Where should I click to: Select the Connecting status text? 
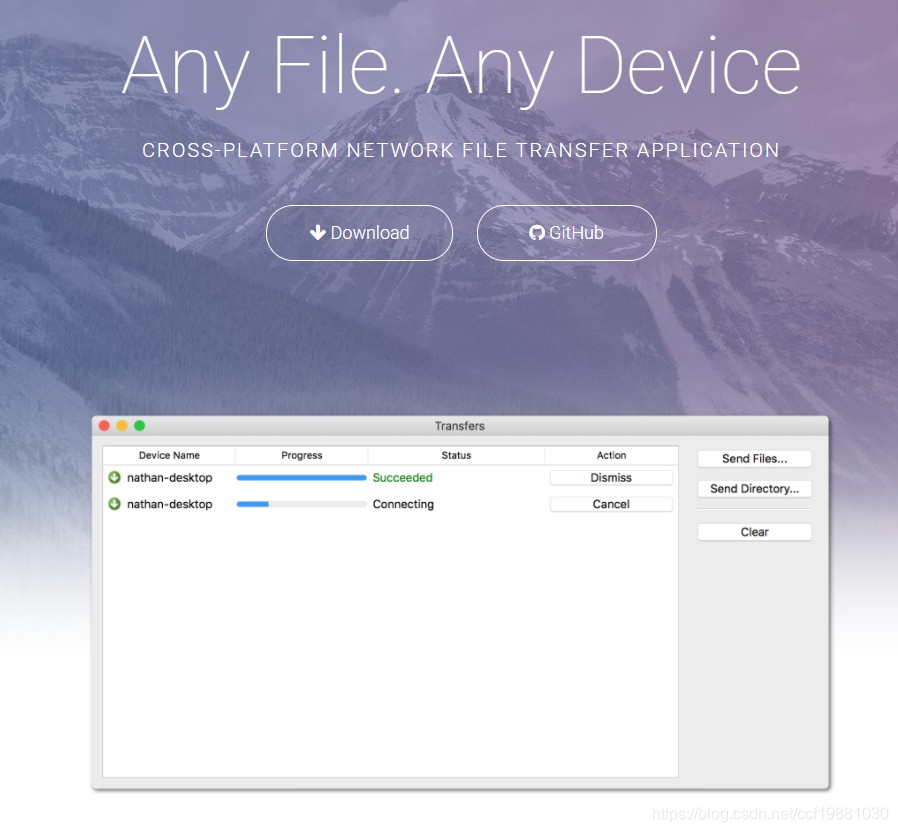point(403,504)
